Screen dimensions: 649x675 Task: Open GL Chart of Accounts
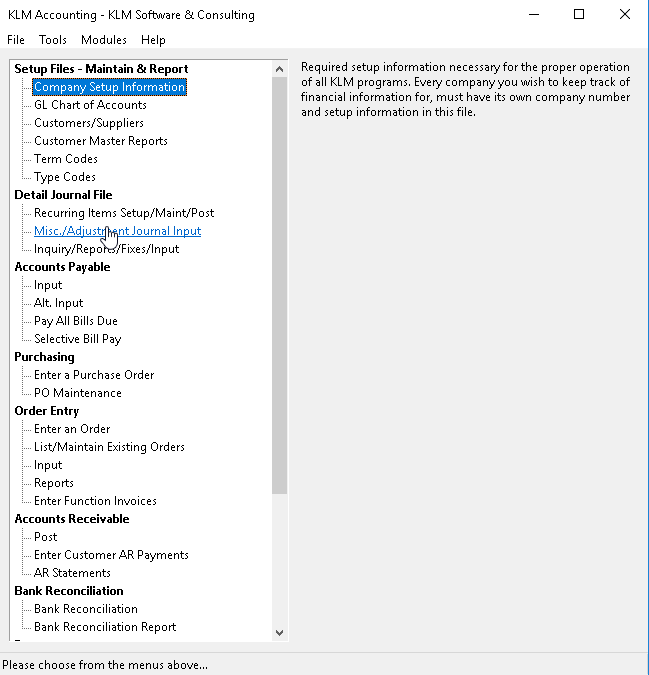pyautogui.click(x=90, y=105)
